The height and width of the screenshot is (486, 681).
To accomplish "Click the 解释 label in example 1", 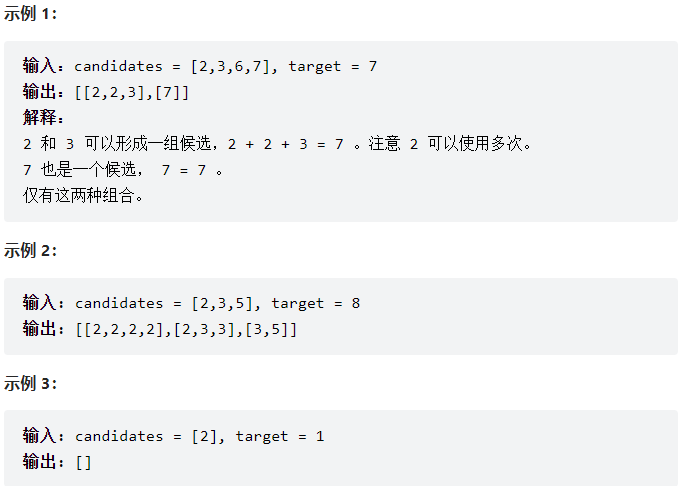I will [43, 117].
